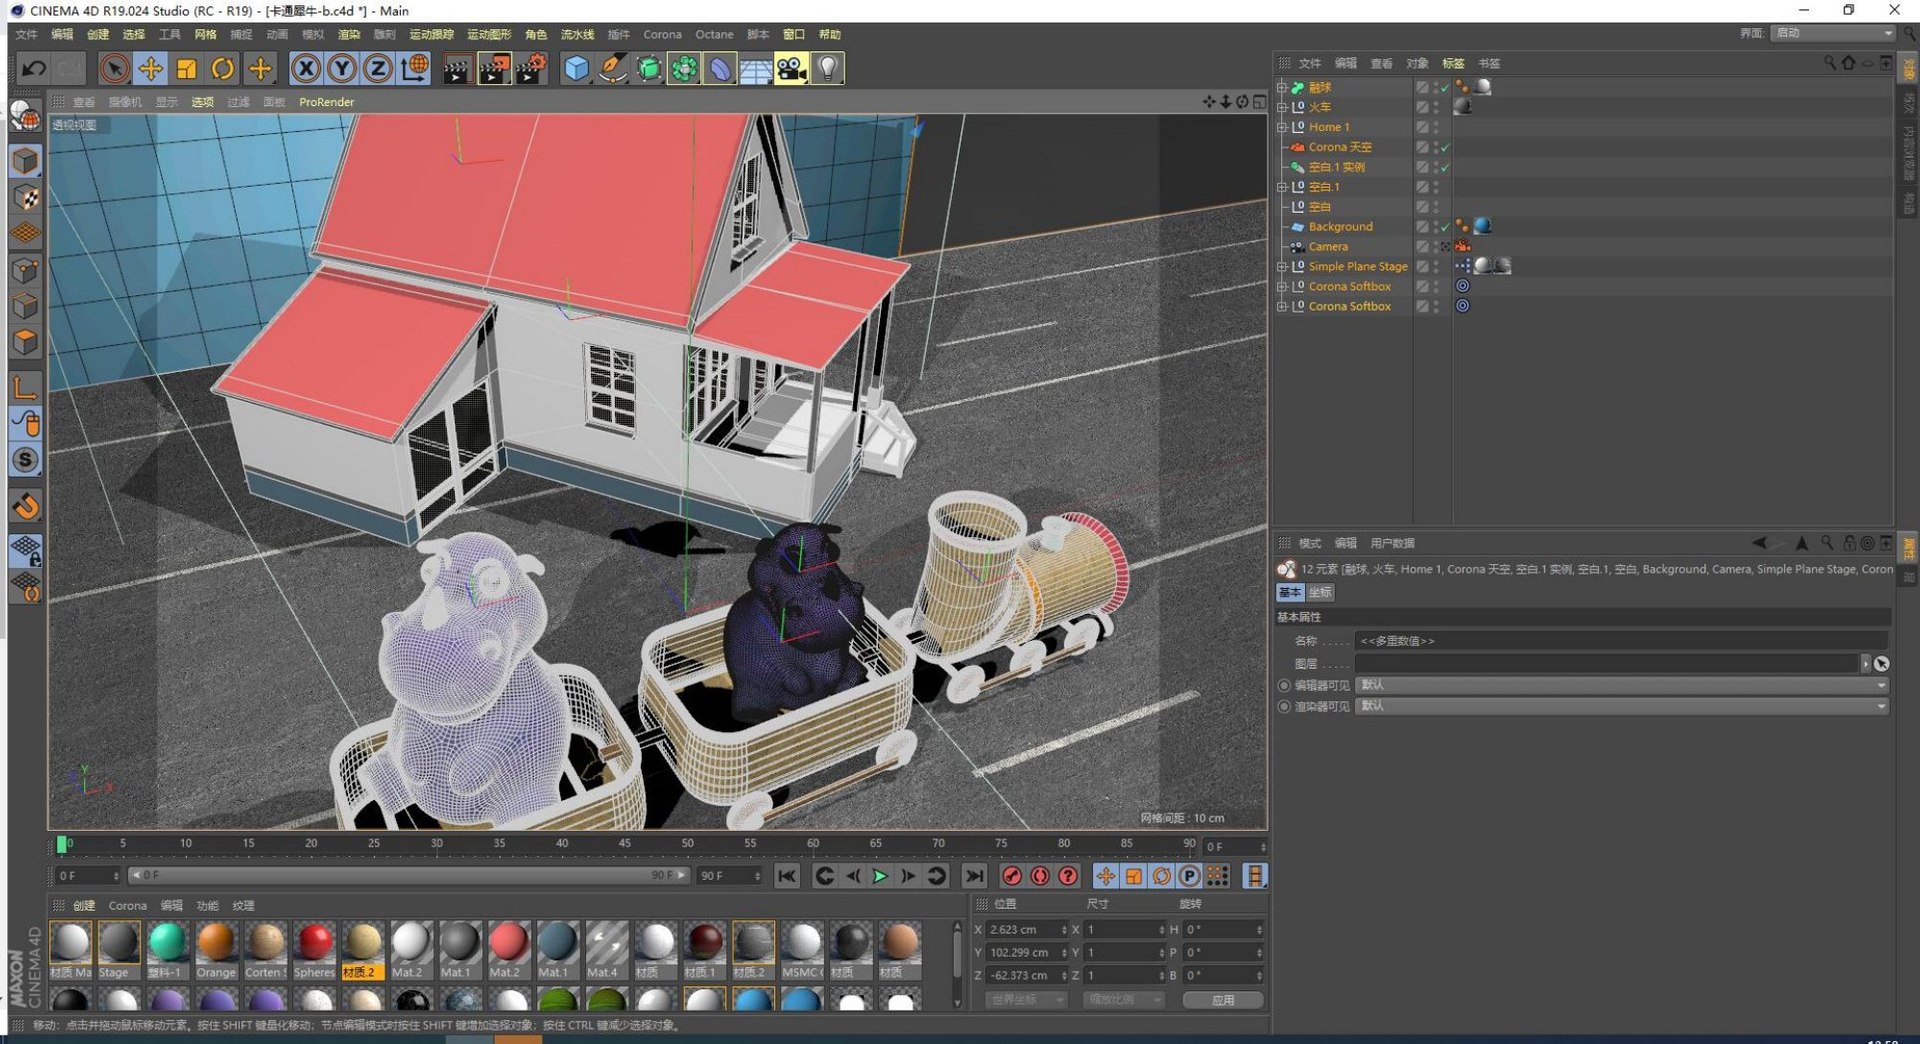The width and height of the screenshot is (1920, 1044).
Task: Click ProRender in the viewport menu
Action: [x=326, y=102]
